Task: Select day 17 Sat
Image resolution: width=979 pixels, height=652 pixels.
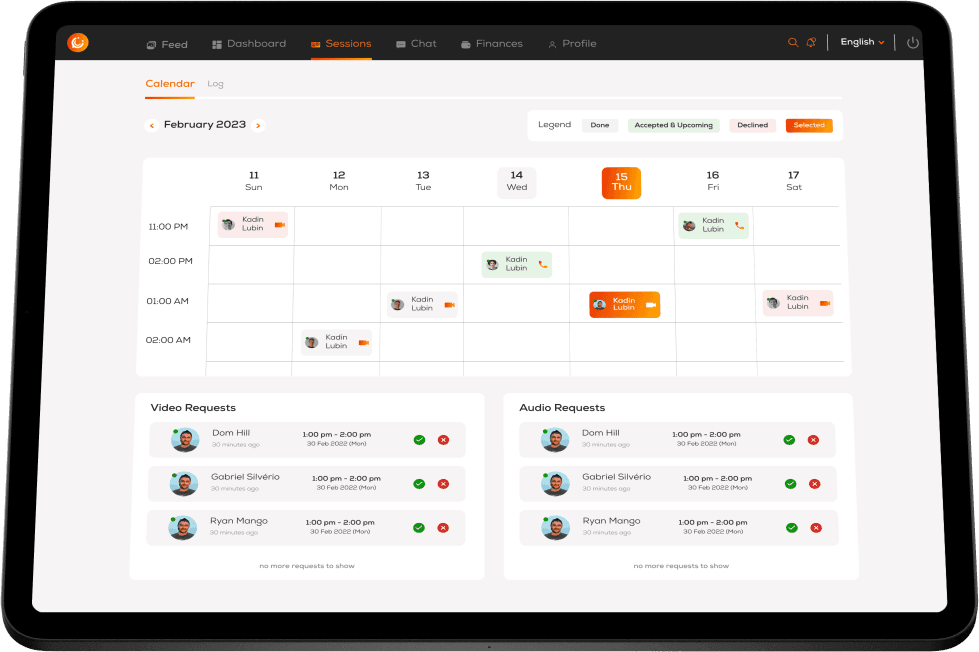Action: coord(794,181)
